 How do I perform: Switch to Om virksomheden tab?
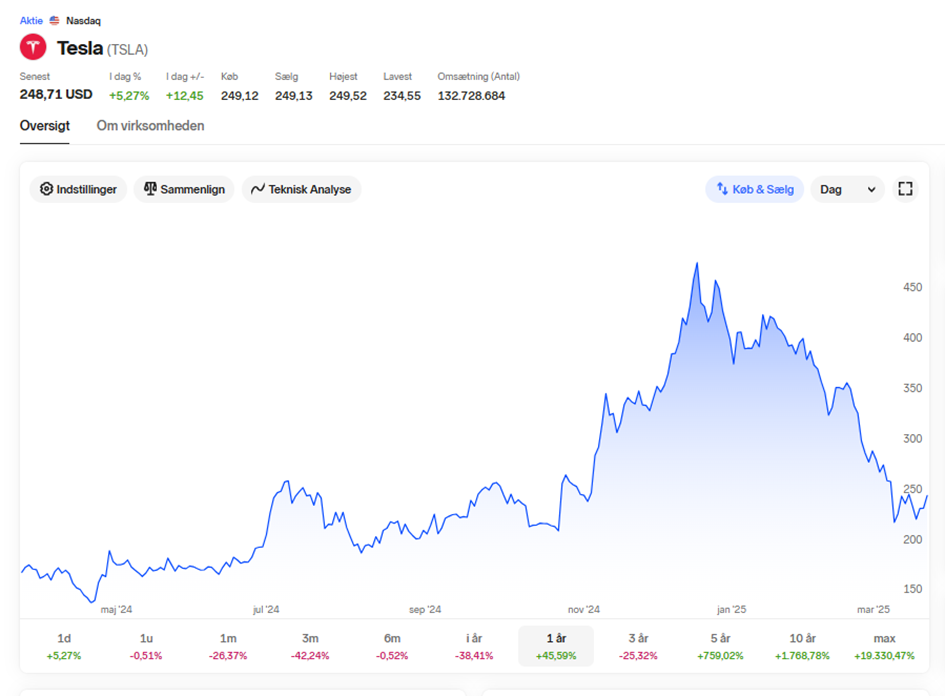(x=151, y=126)
